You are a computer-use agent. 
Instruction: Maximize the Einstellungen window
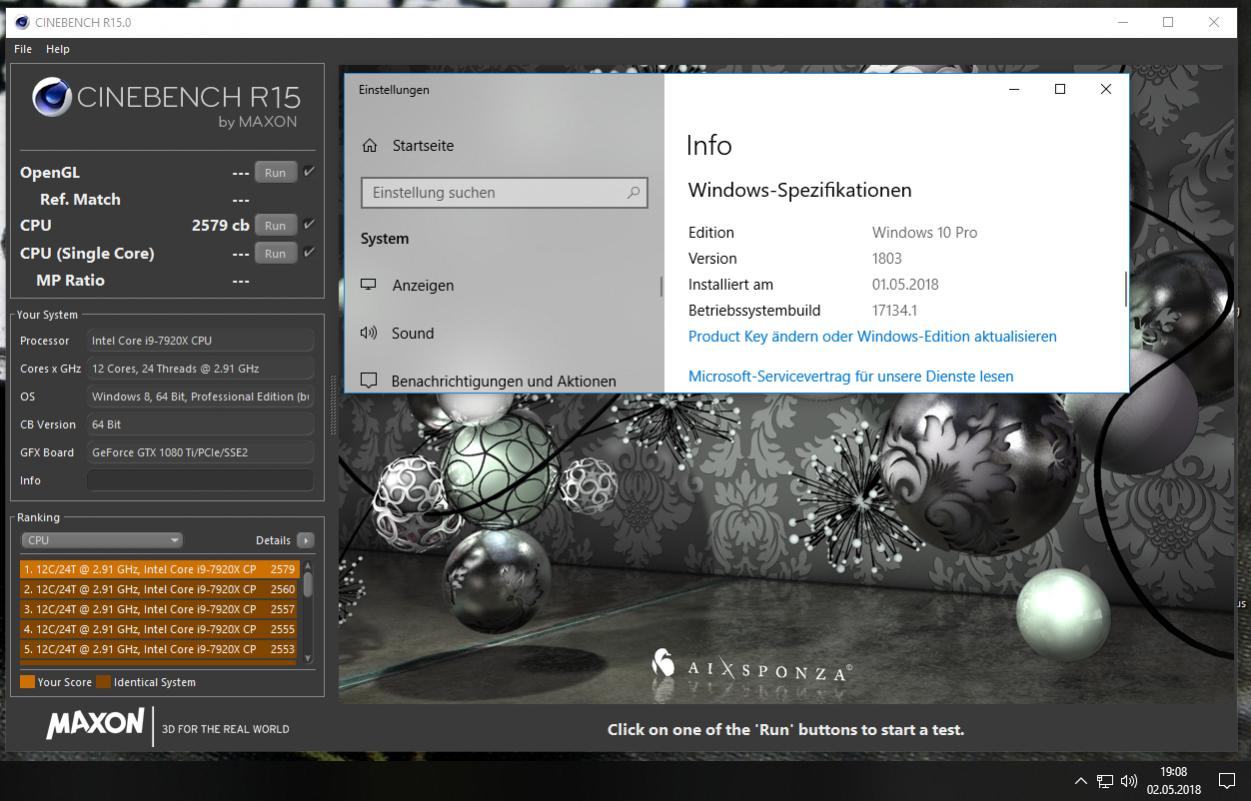tap(1060, 89)
